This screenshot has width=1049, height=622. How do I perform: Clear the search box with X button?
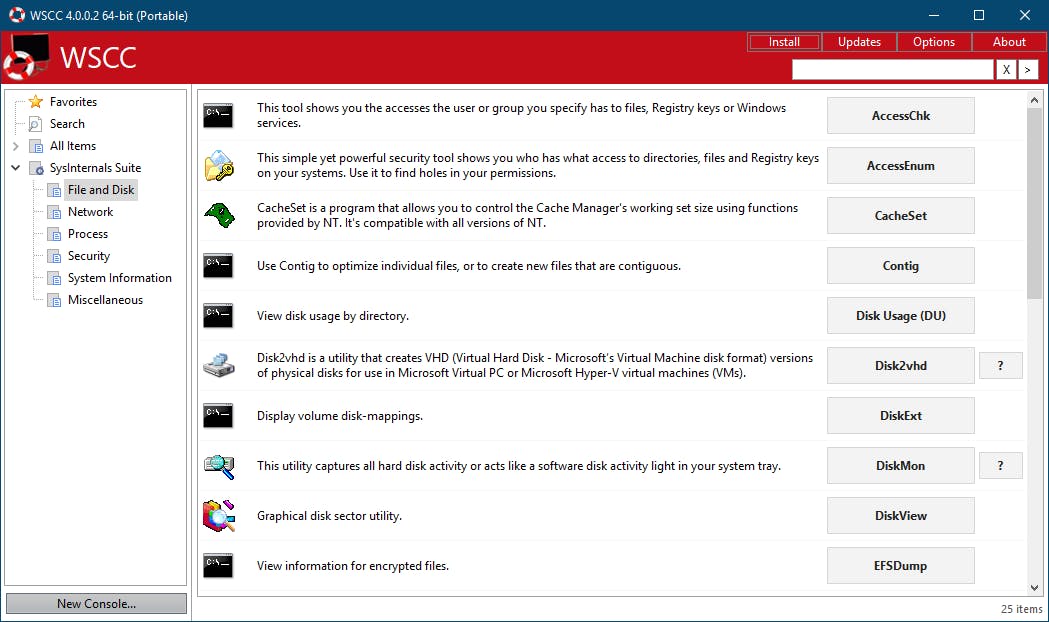(1006, 70)
